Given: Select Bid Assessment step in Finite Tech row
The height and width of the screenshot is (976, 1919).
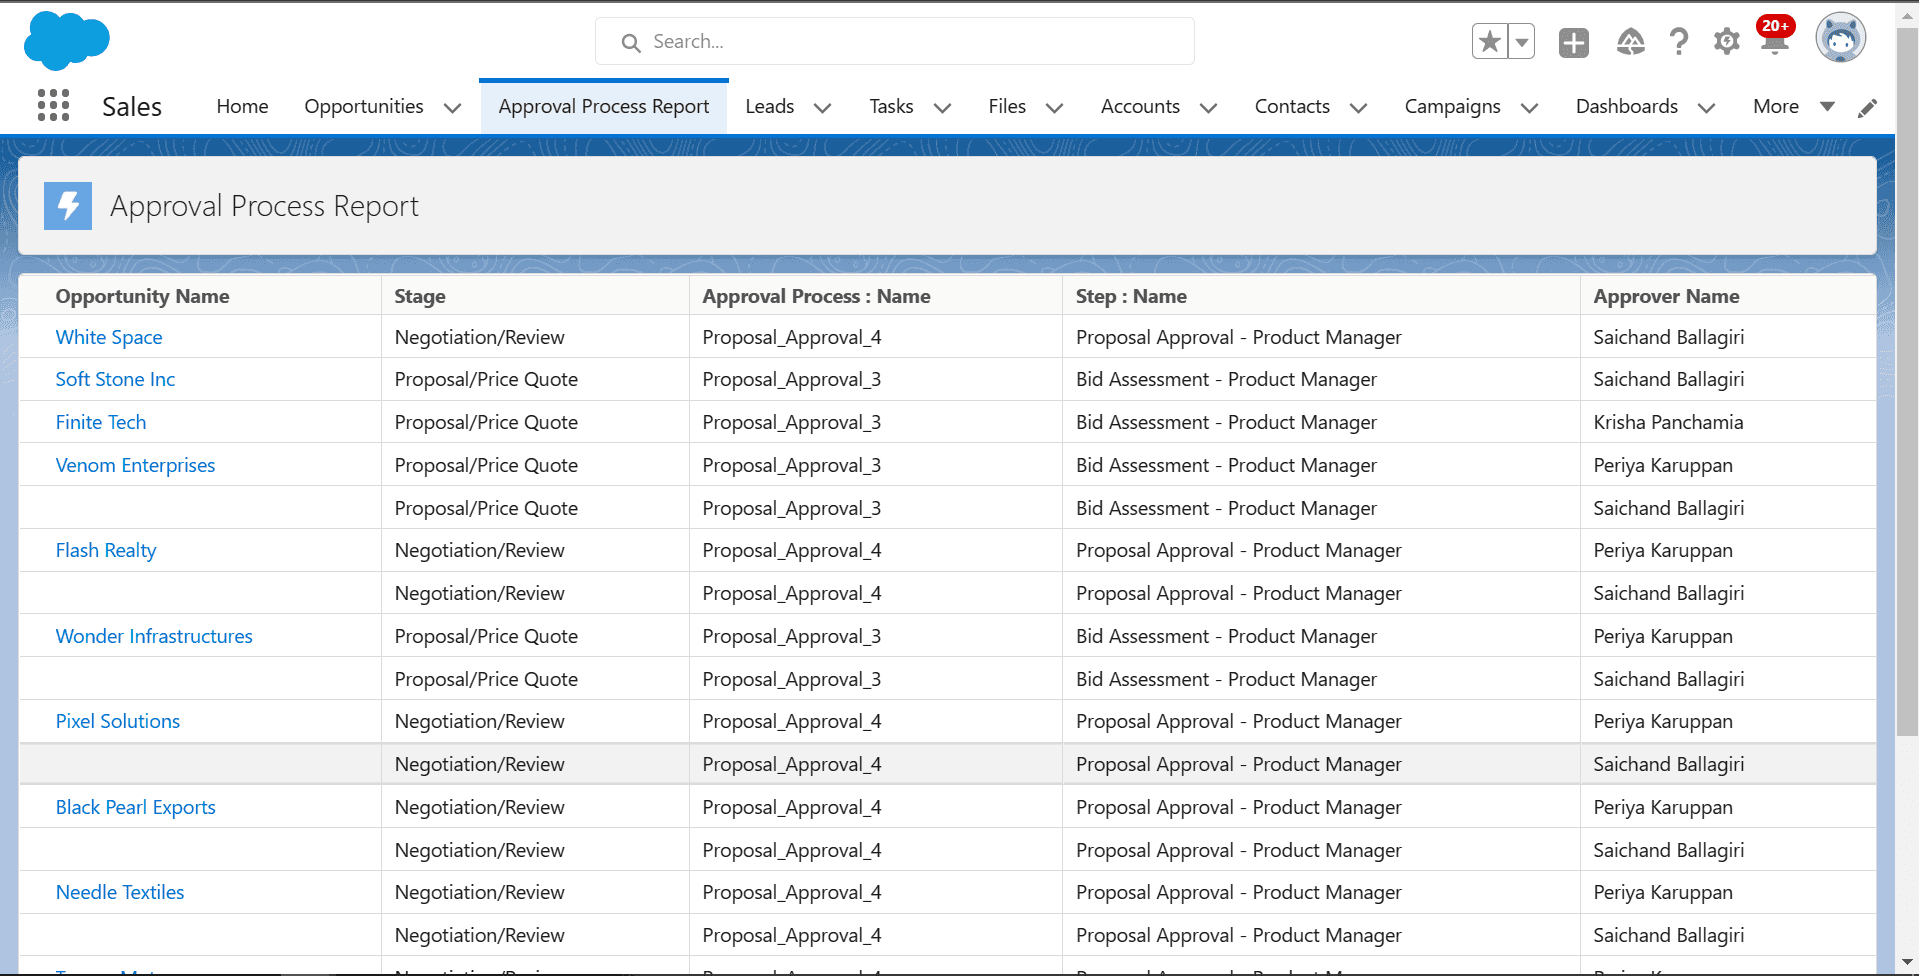Looking at the screenshot, I should coord(1226,422).
